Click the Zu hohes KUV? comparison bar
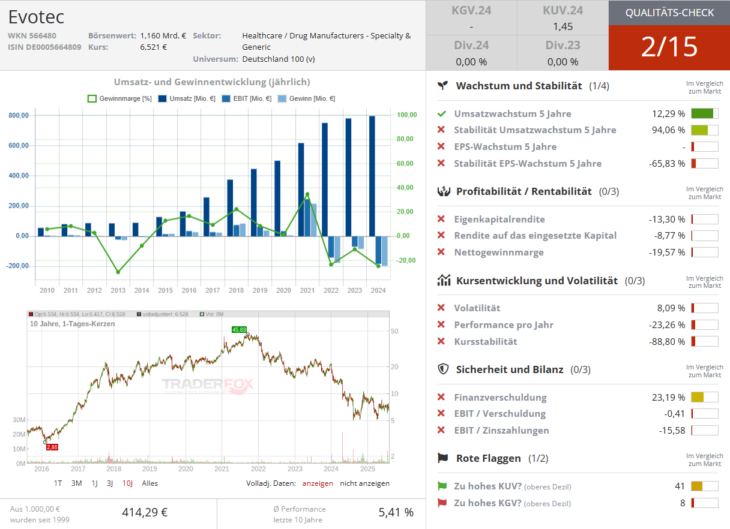Viewport: 730px width, 529px height. tap(704, 486)
